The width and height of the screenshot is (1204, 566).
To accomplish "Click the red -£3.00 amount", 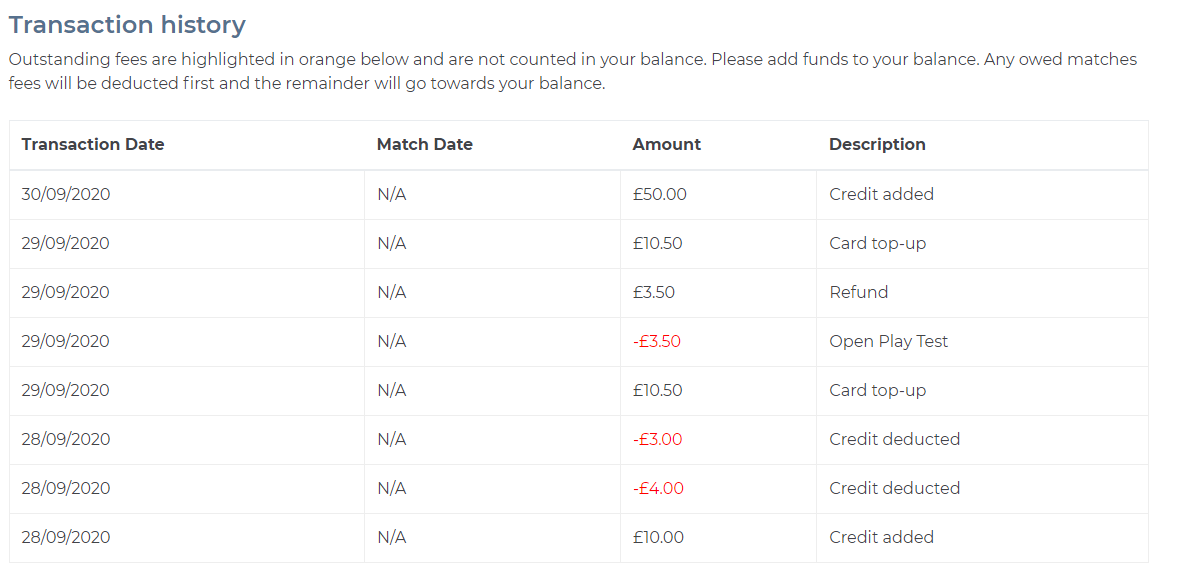I will click(657, 439).
